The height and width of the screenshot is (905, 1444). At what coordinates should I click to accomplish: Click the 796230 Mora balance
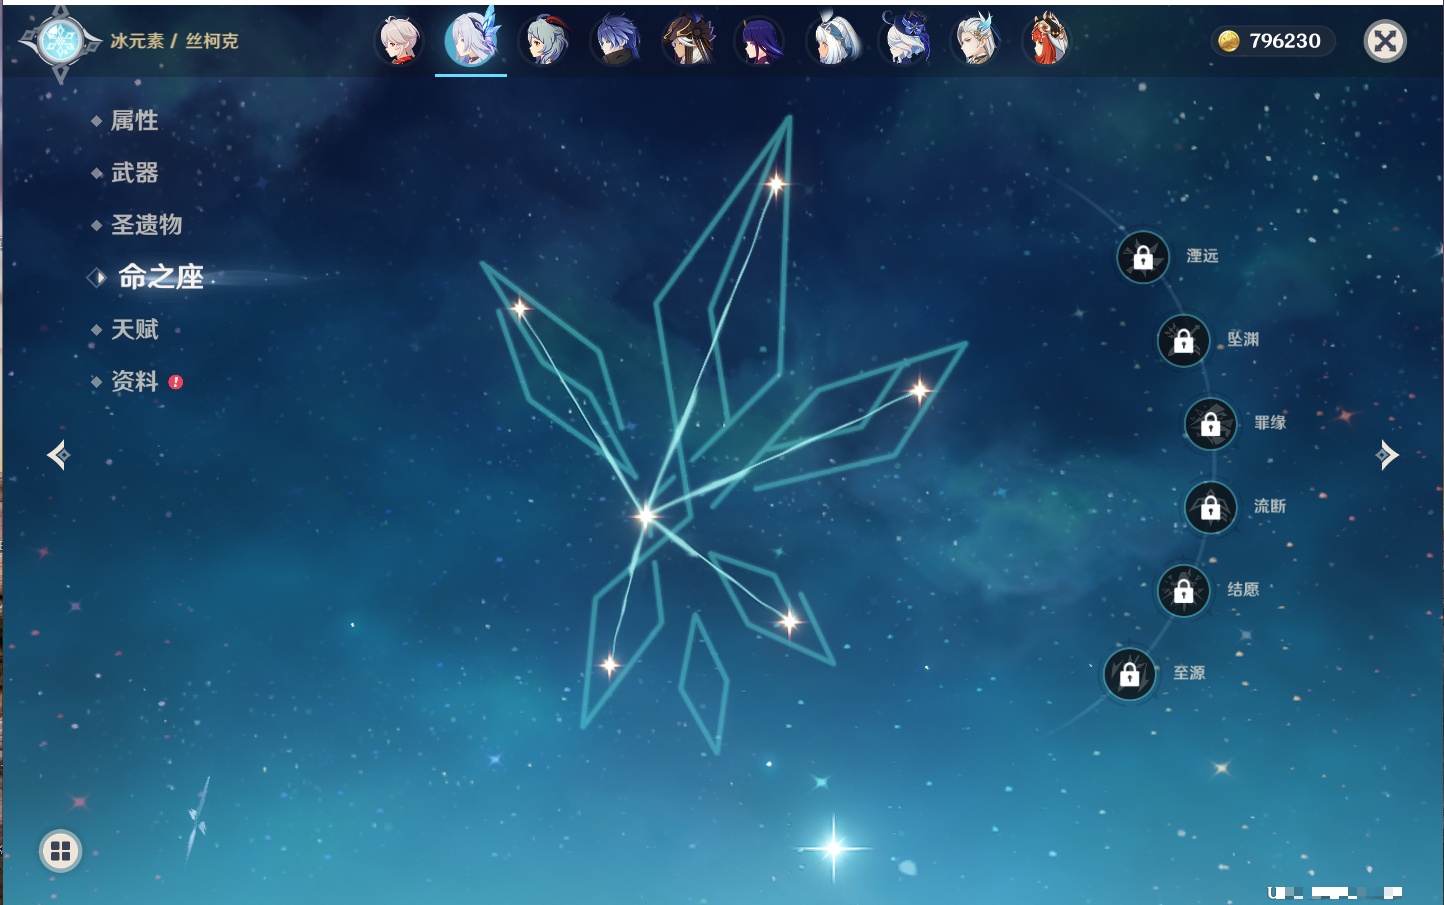(x=1272, y=41)
